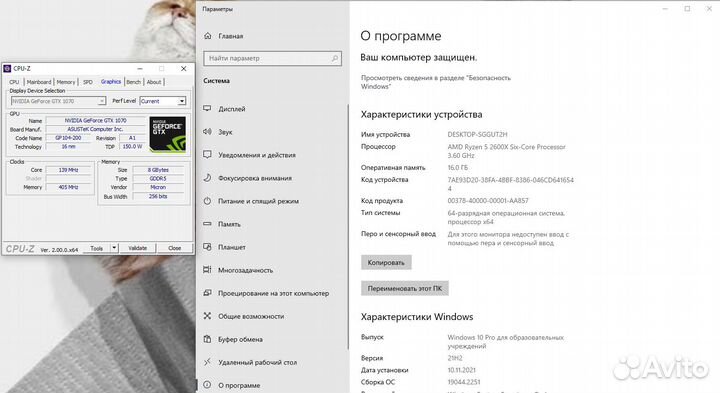Viewport: 720px width, 393px height.
Task: Expand the Display Device Selection dropdown in CPU-Z
Action: (x=102, y=101)
